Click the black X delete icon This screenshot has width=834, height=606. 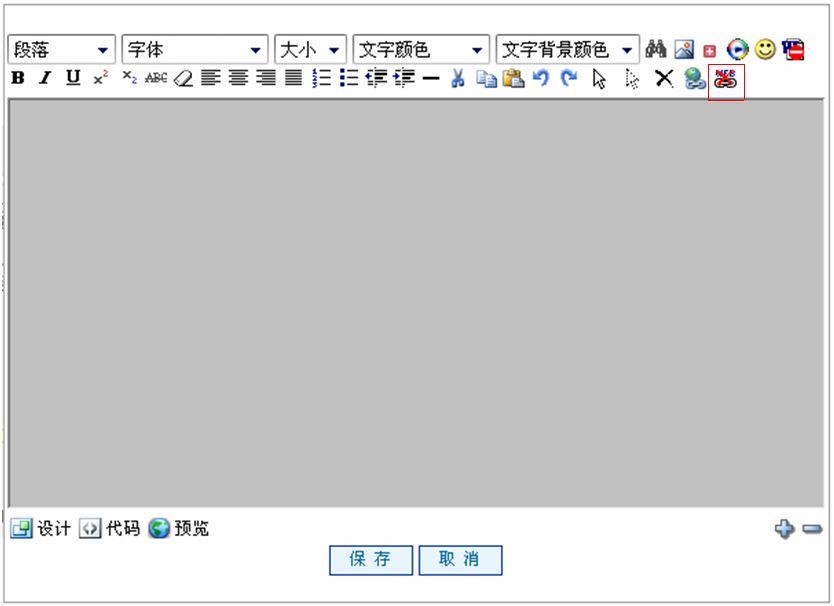click(664, 78)
